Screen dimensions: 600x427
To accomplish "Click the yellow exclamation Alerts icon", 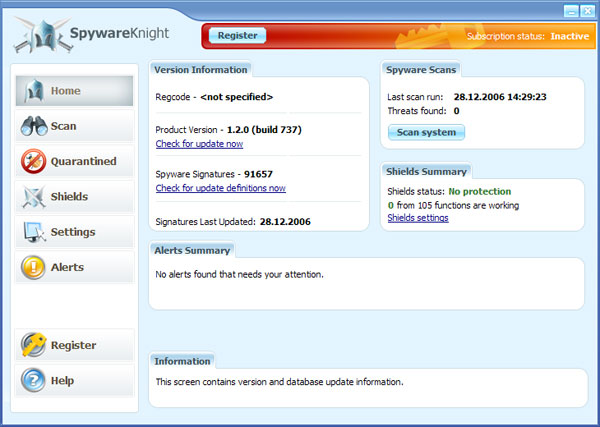I will tap(33, 267).
